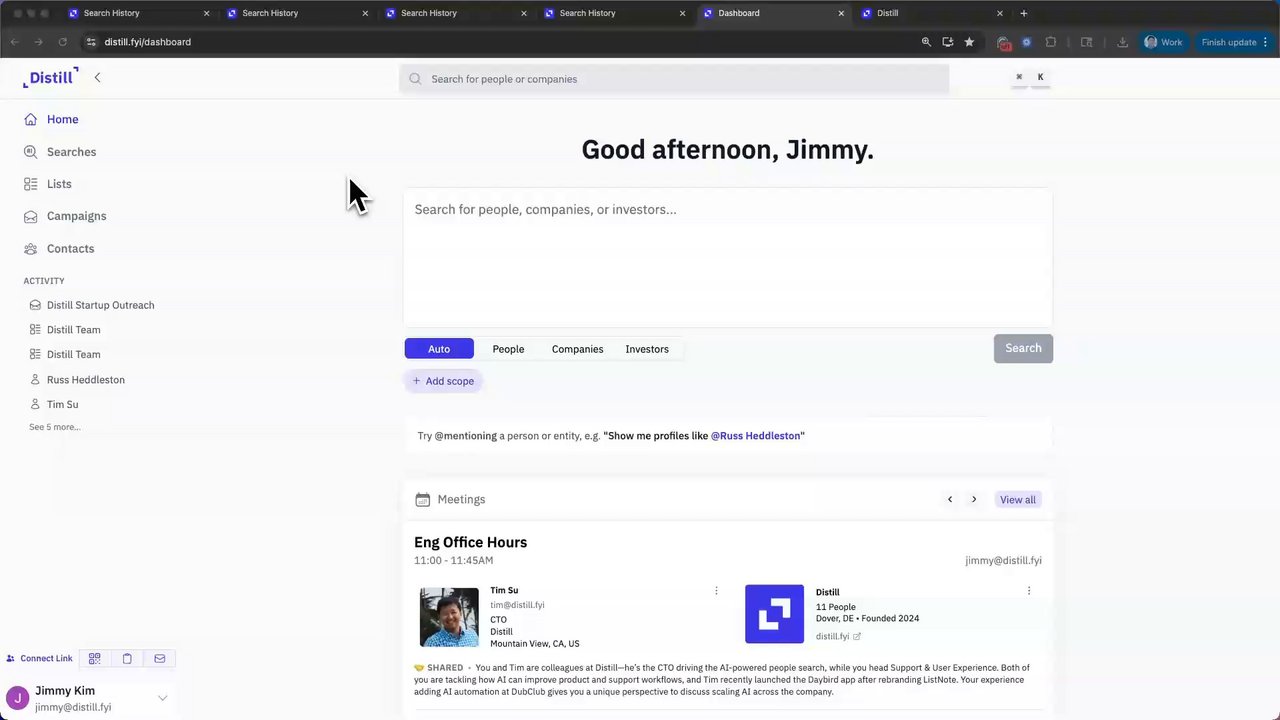Open the Jimmy Kim account dropdown
The height and width of the screenshot is (720, 1280).
tap(162, 698)
